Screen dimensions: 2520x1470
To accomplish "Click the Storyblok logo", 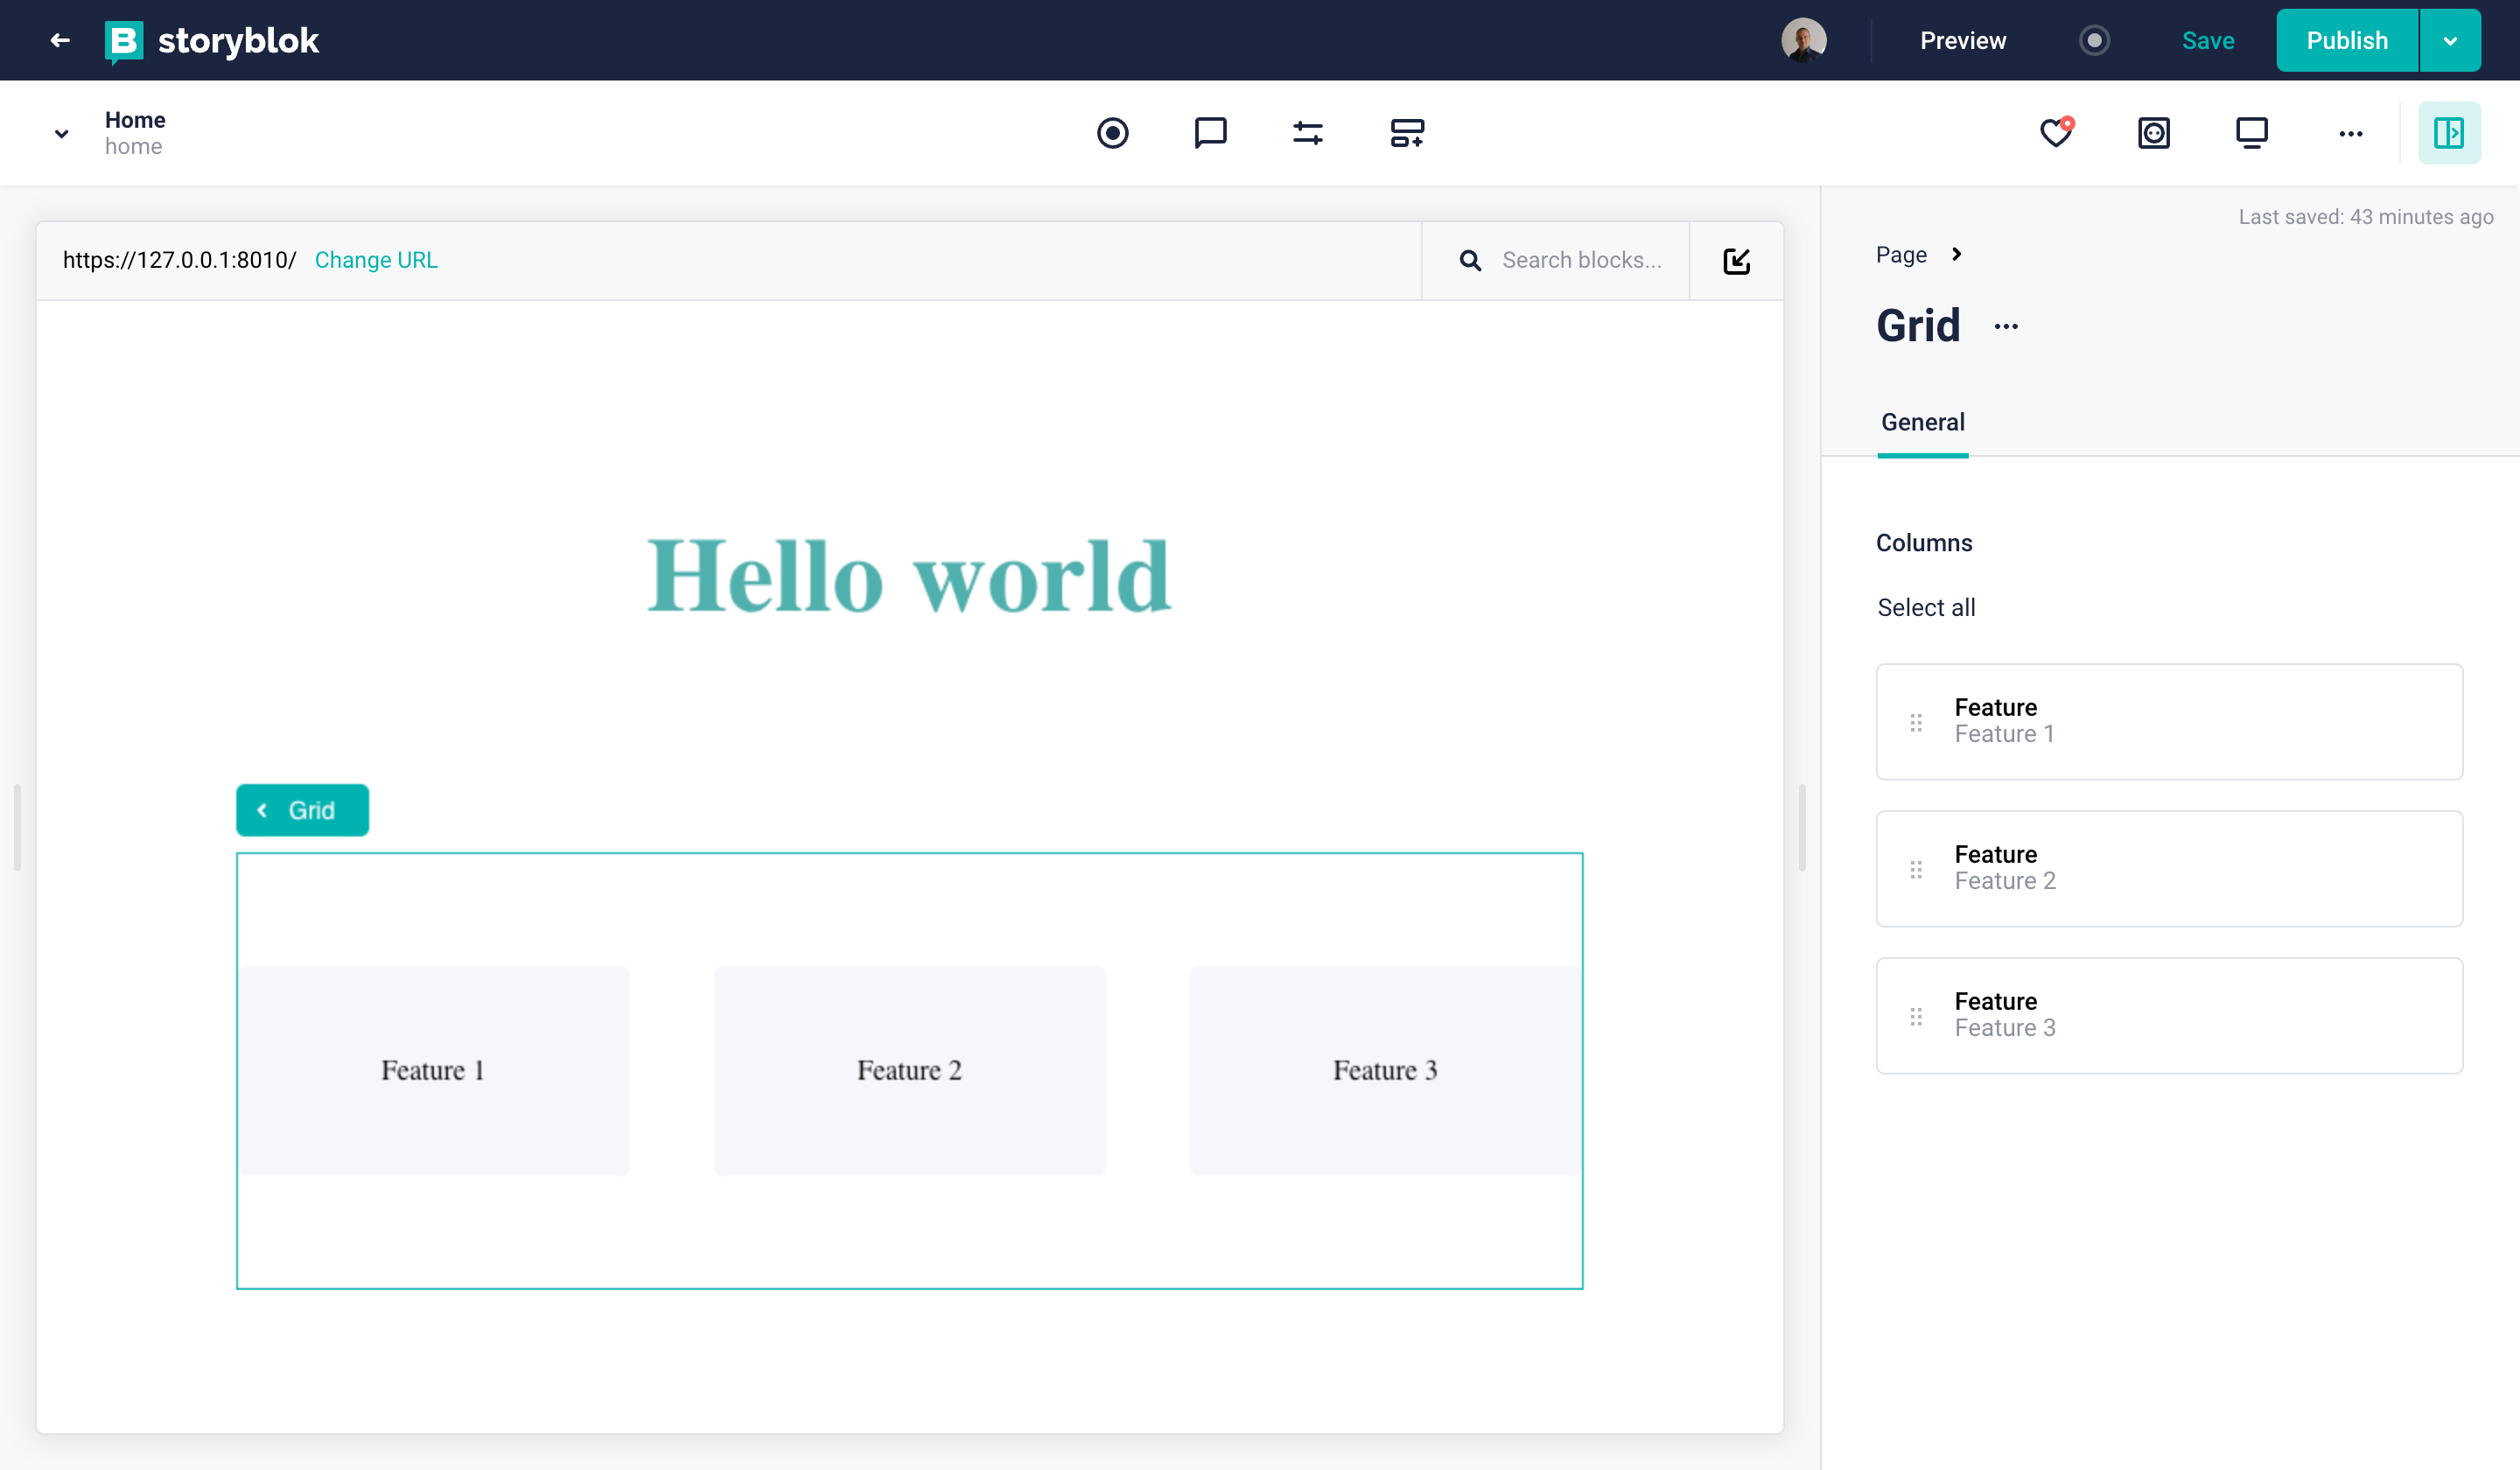I will point(212,41).
